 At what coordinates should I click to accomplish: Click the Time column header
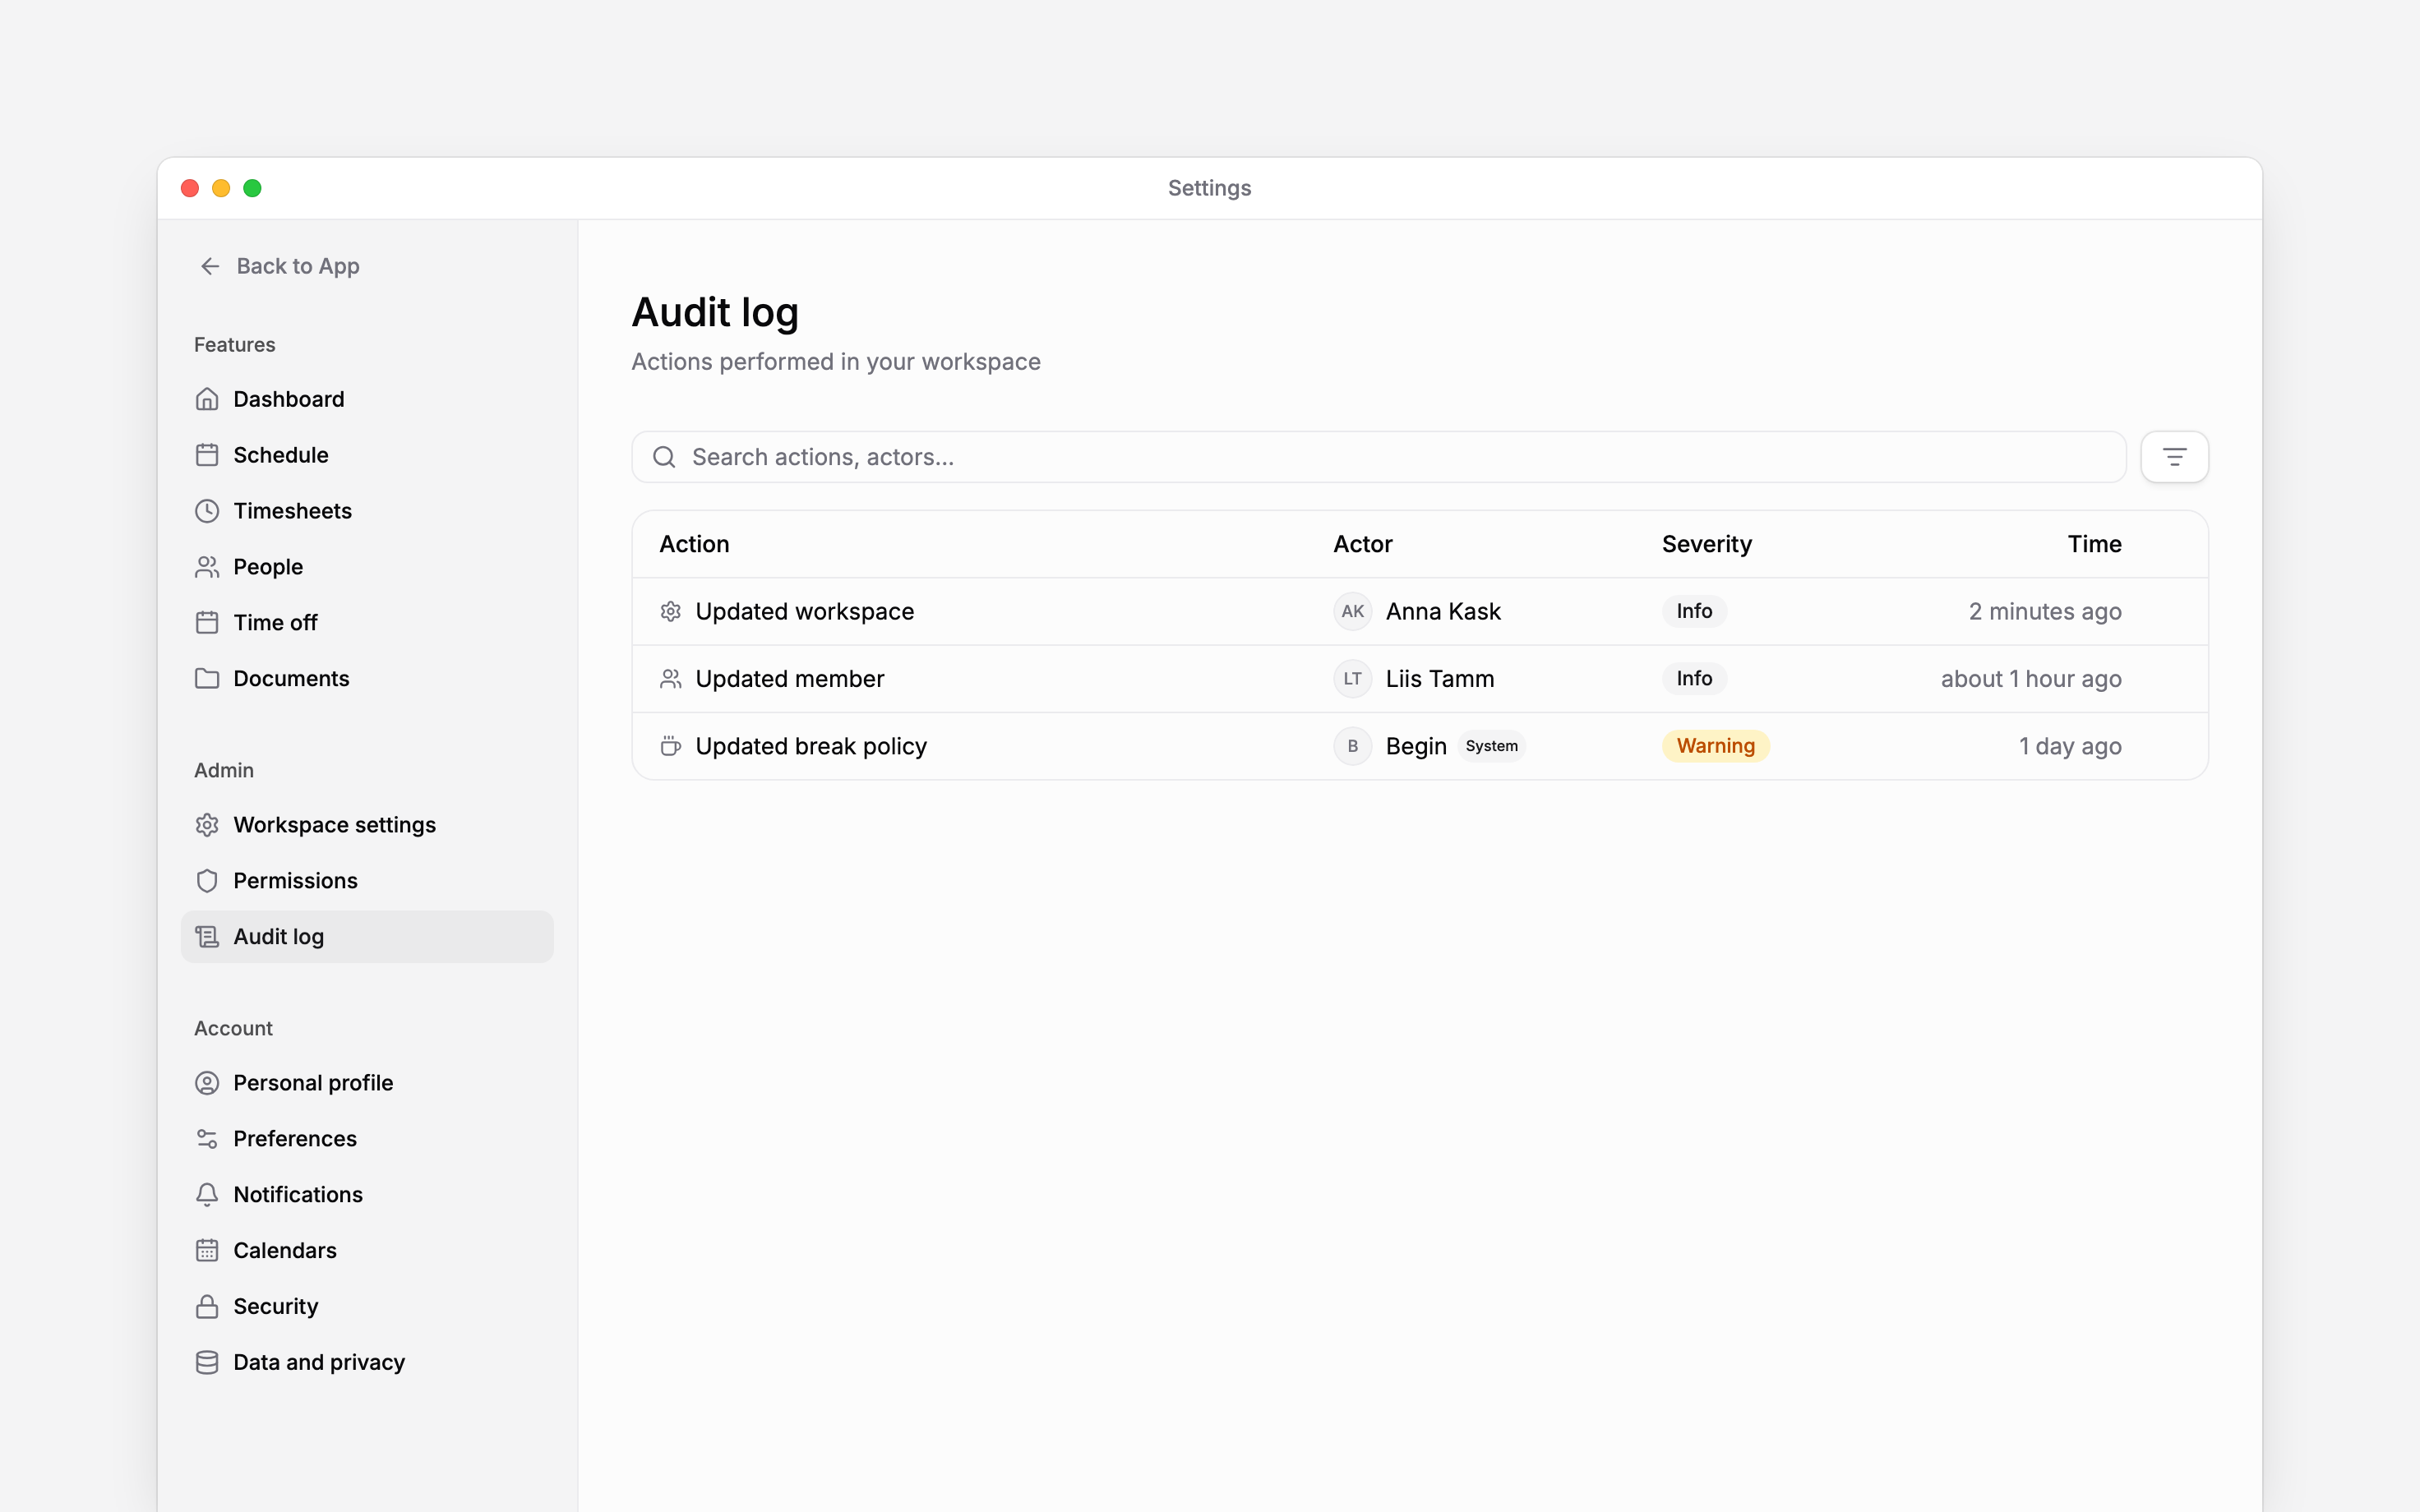2094,544
